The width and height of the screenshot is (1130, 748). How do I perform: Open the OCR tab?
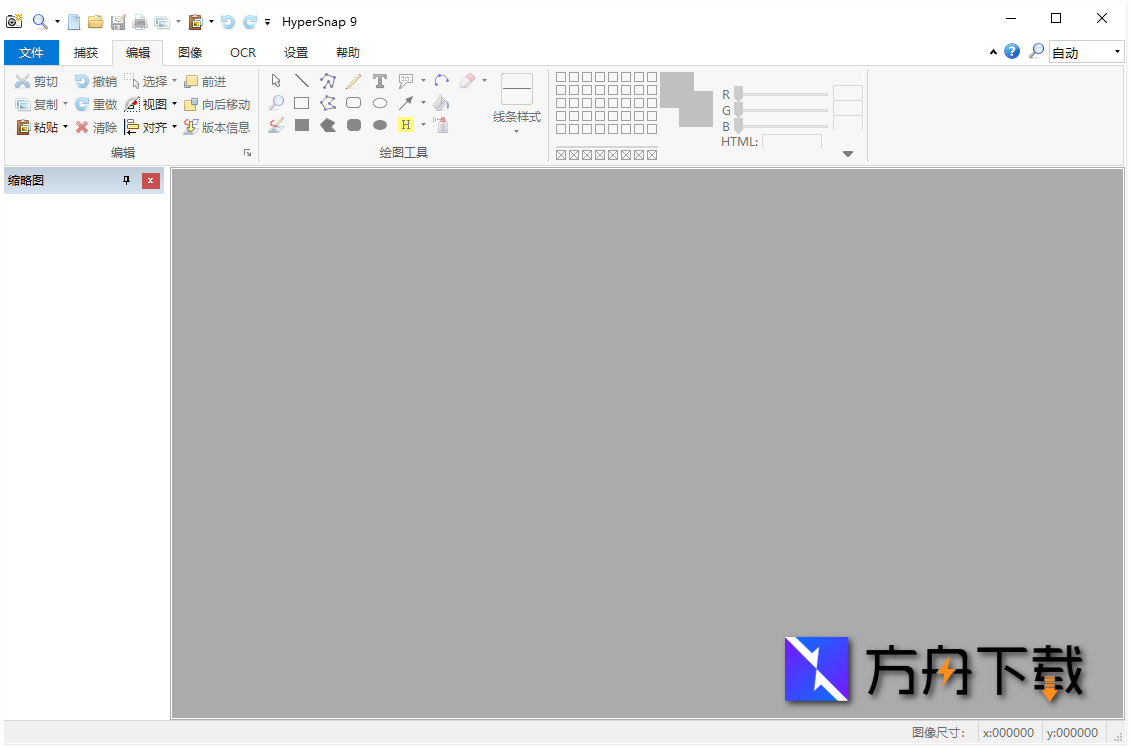(x=242, y=52)
